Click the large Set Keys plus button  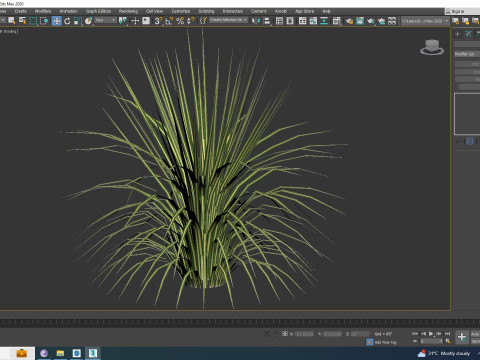point(462,337)
